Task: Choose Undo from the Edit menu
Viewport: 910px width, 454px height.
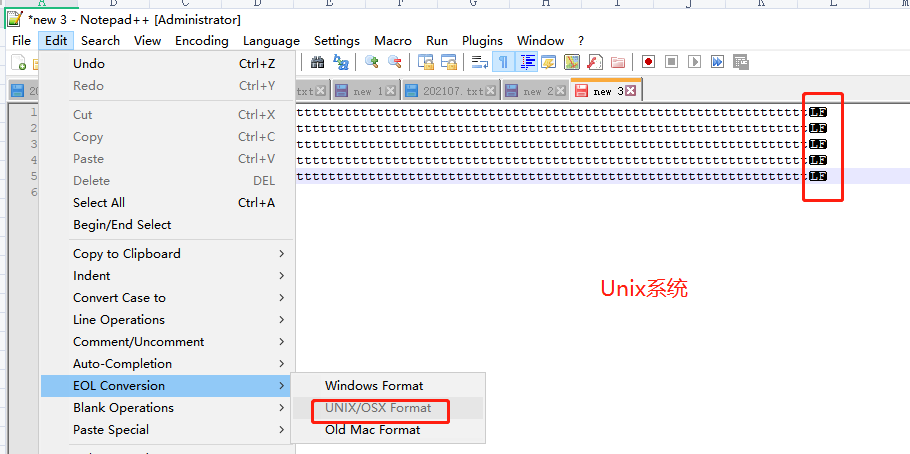Action: point(168,64)
